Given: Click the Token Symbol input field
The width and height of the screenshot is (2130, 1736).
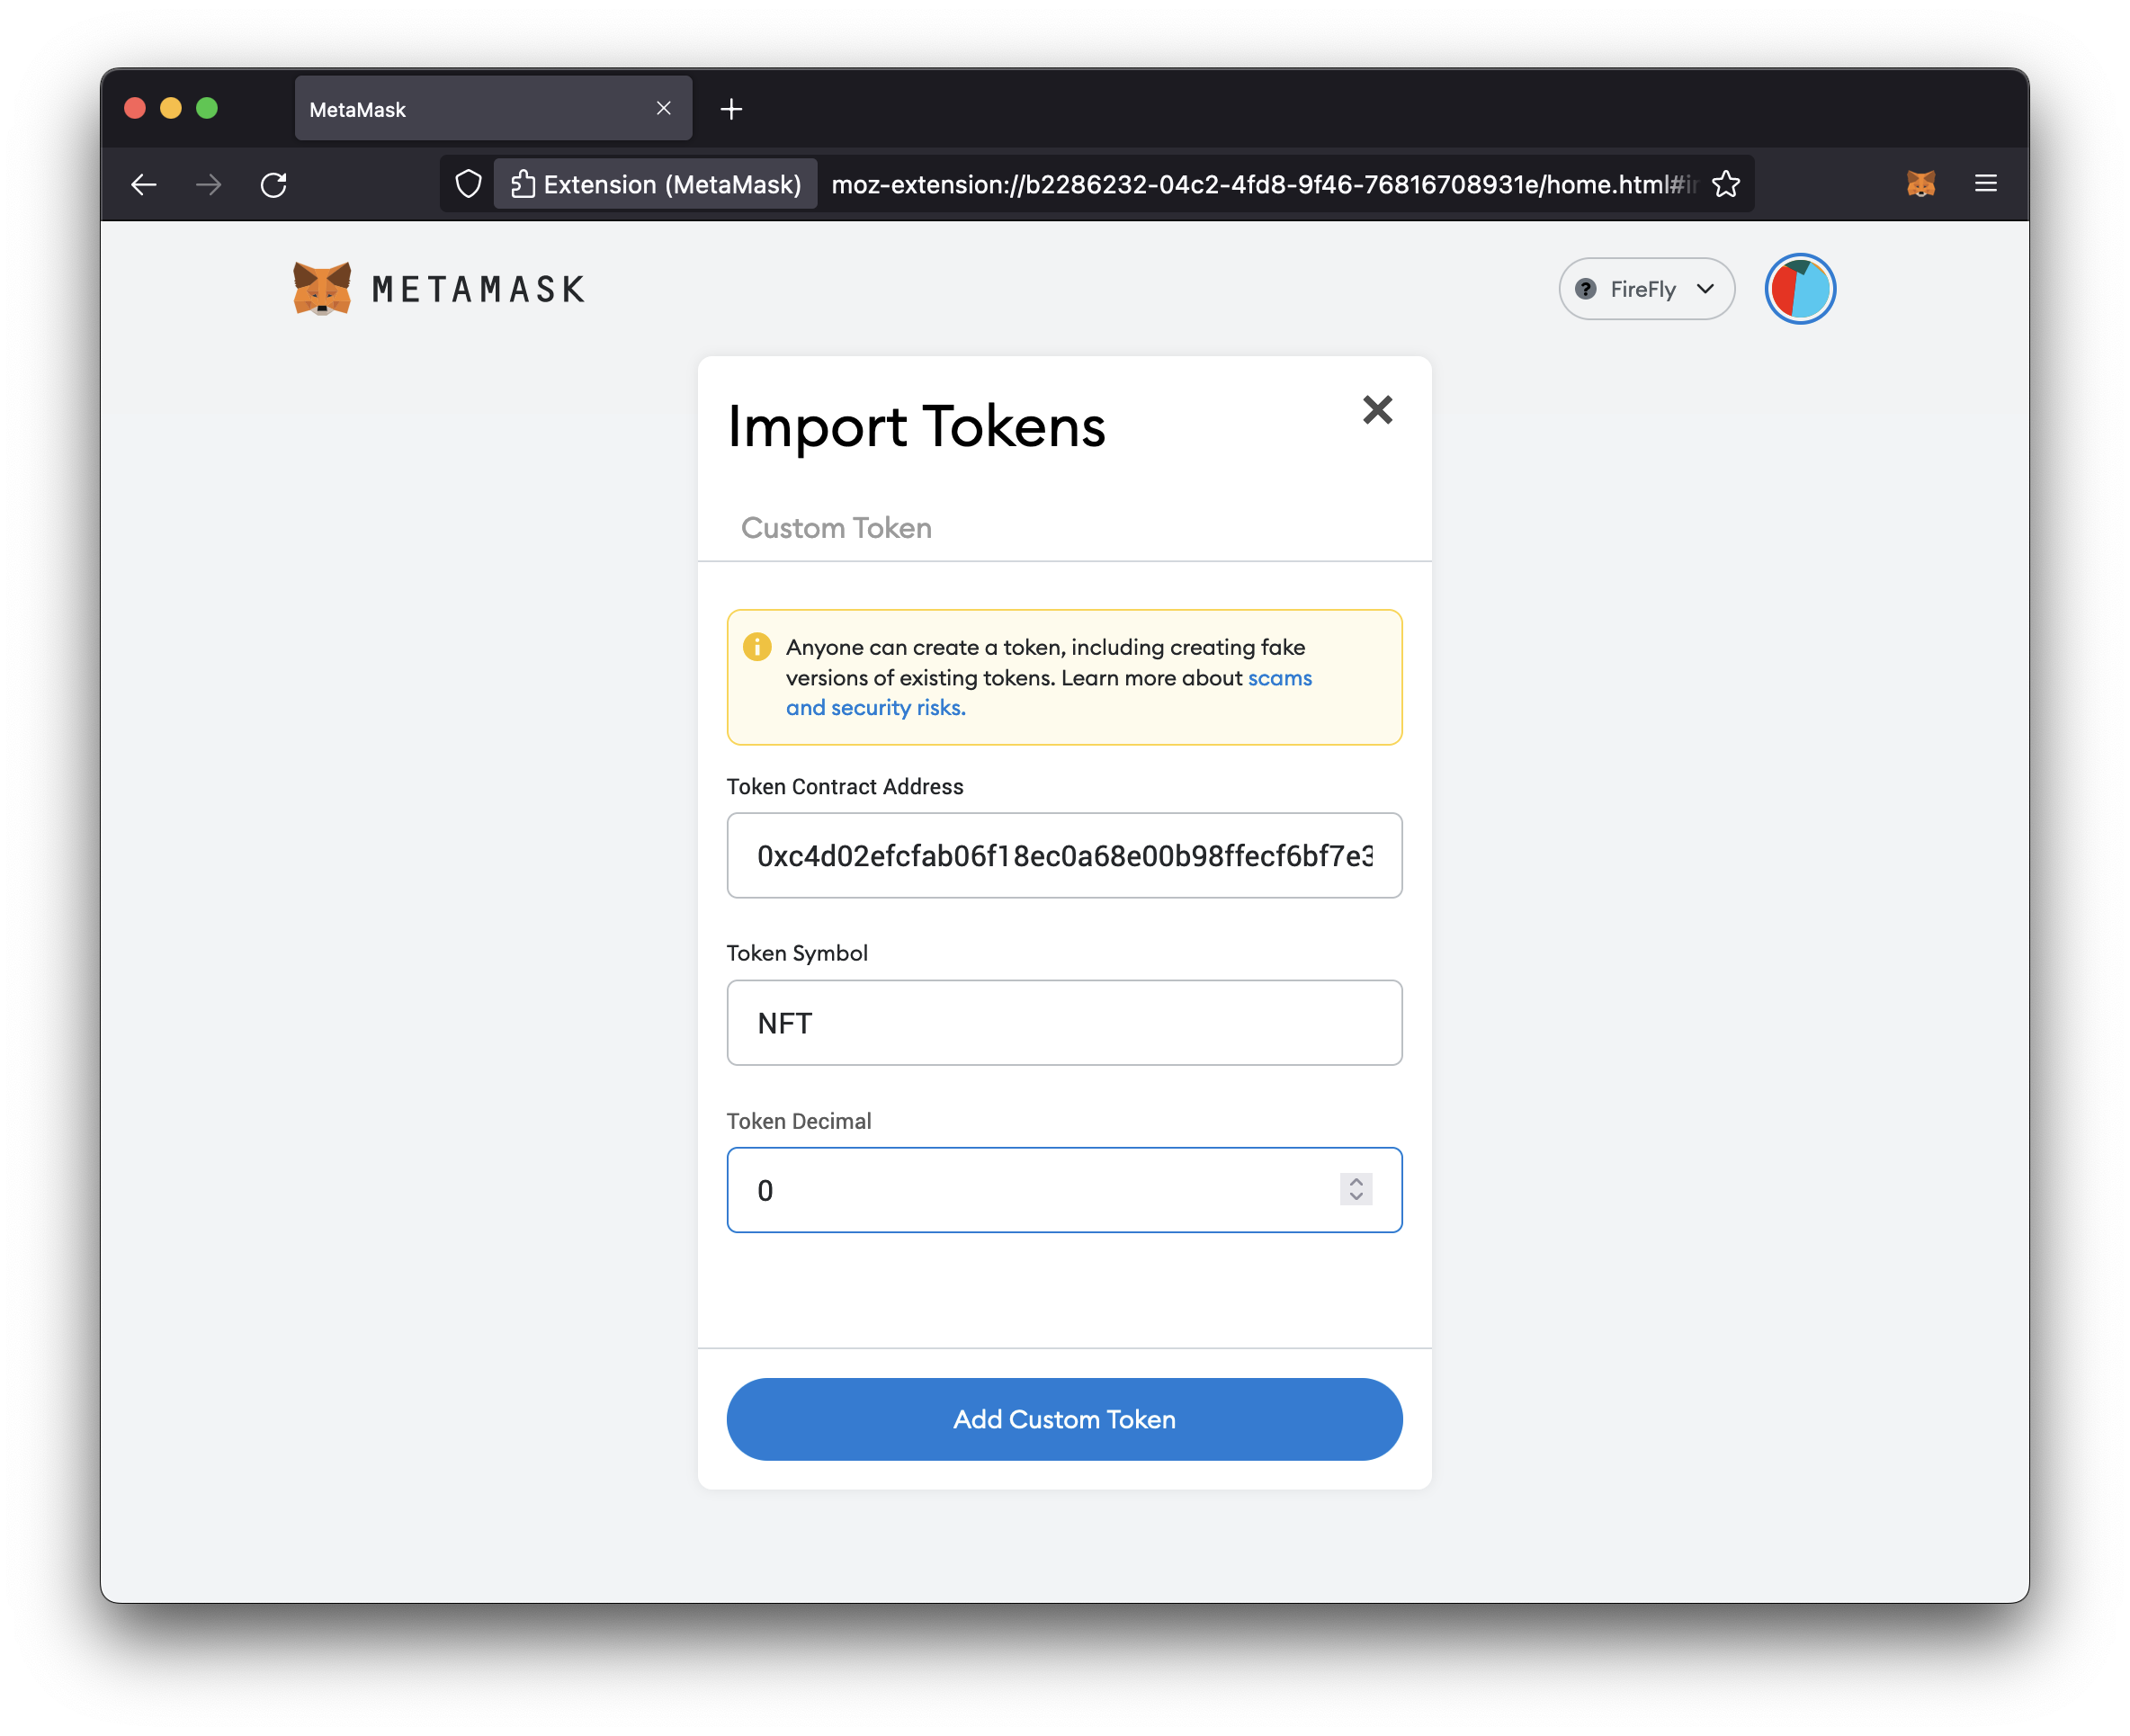Looking at the screenshot, I should coord(1063,1021).
